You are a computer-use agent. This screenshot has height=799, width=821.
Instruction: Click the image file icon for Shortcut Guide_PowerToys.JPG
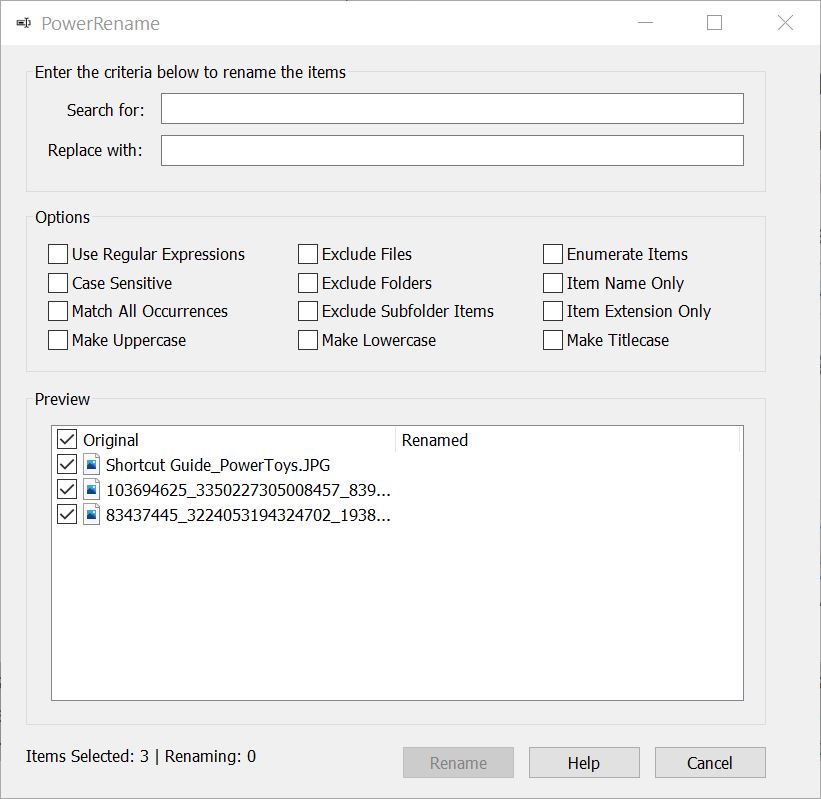tap(92, 465)
